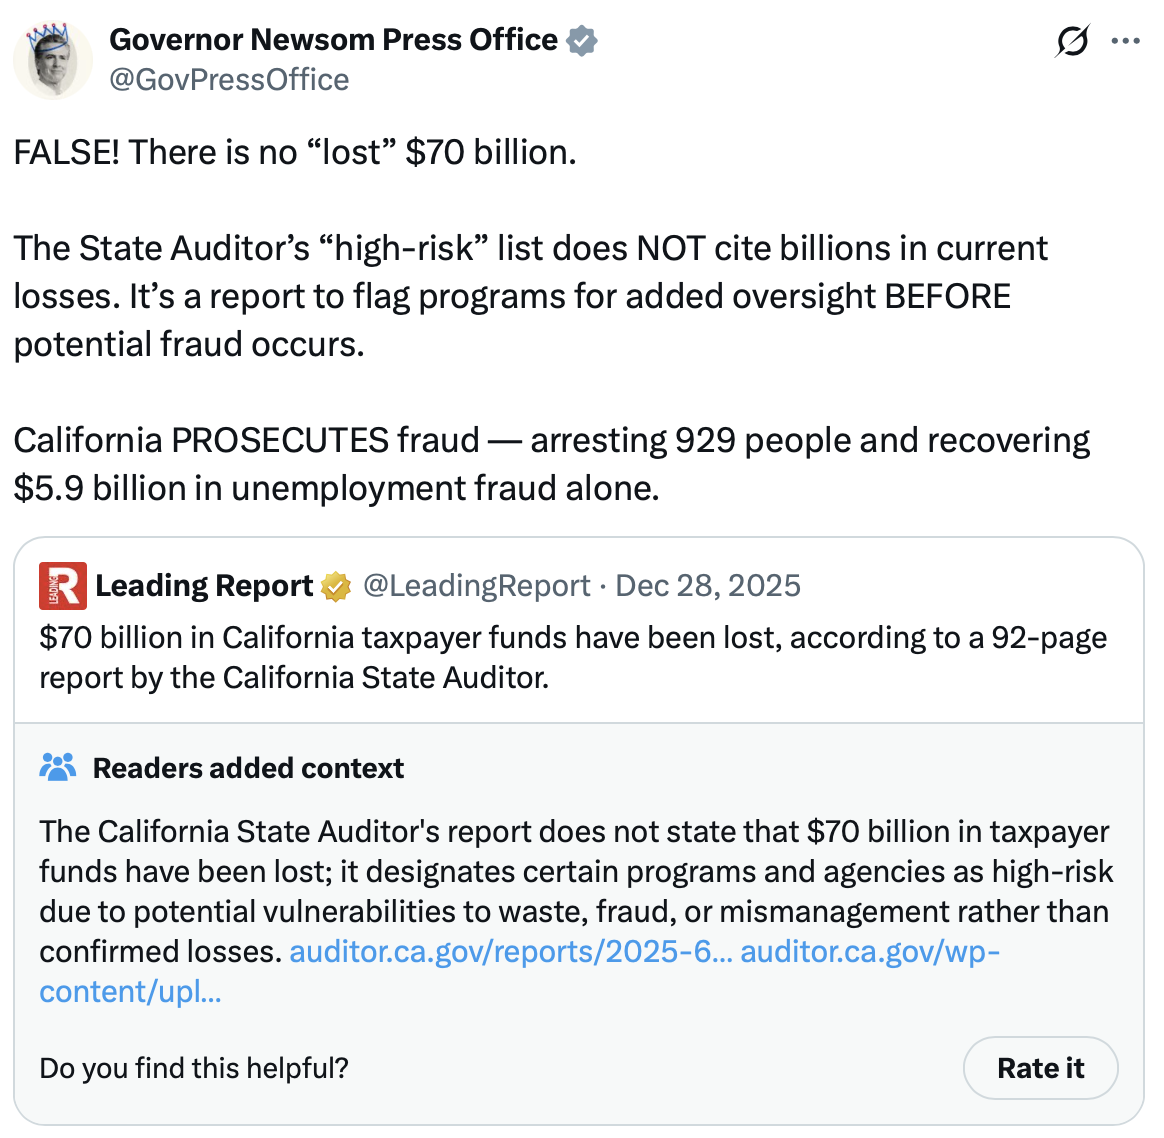This screenshot has width=1164, height=1138.
Task: Open the Grok actions icon
Action: (x=1072, y=42)
